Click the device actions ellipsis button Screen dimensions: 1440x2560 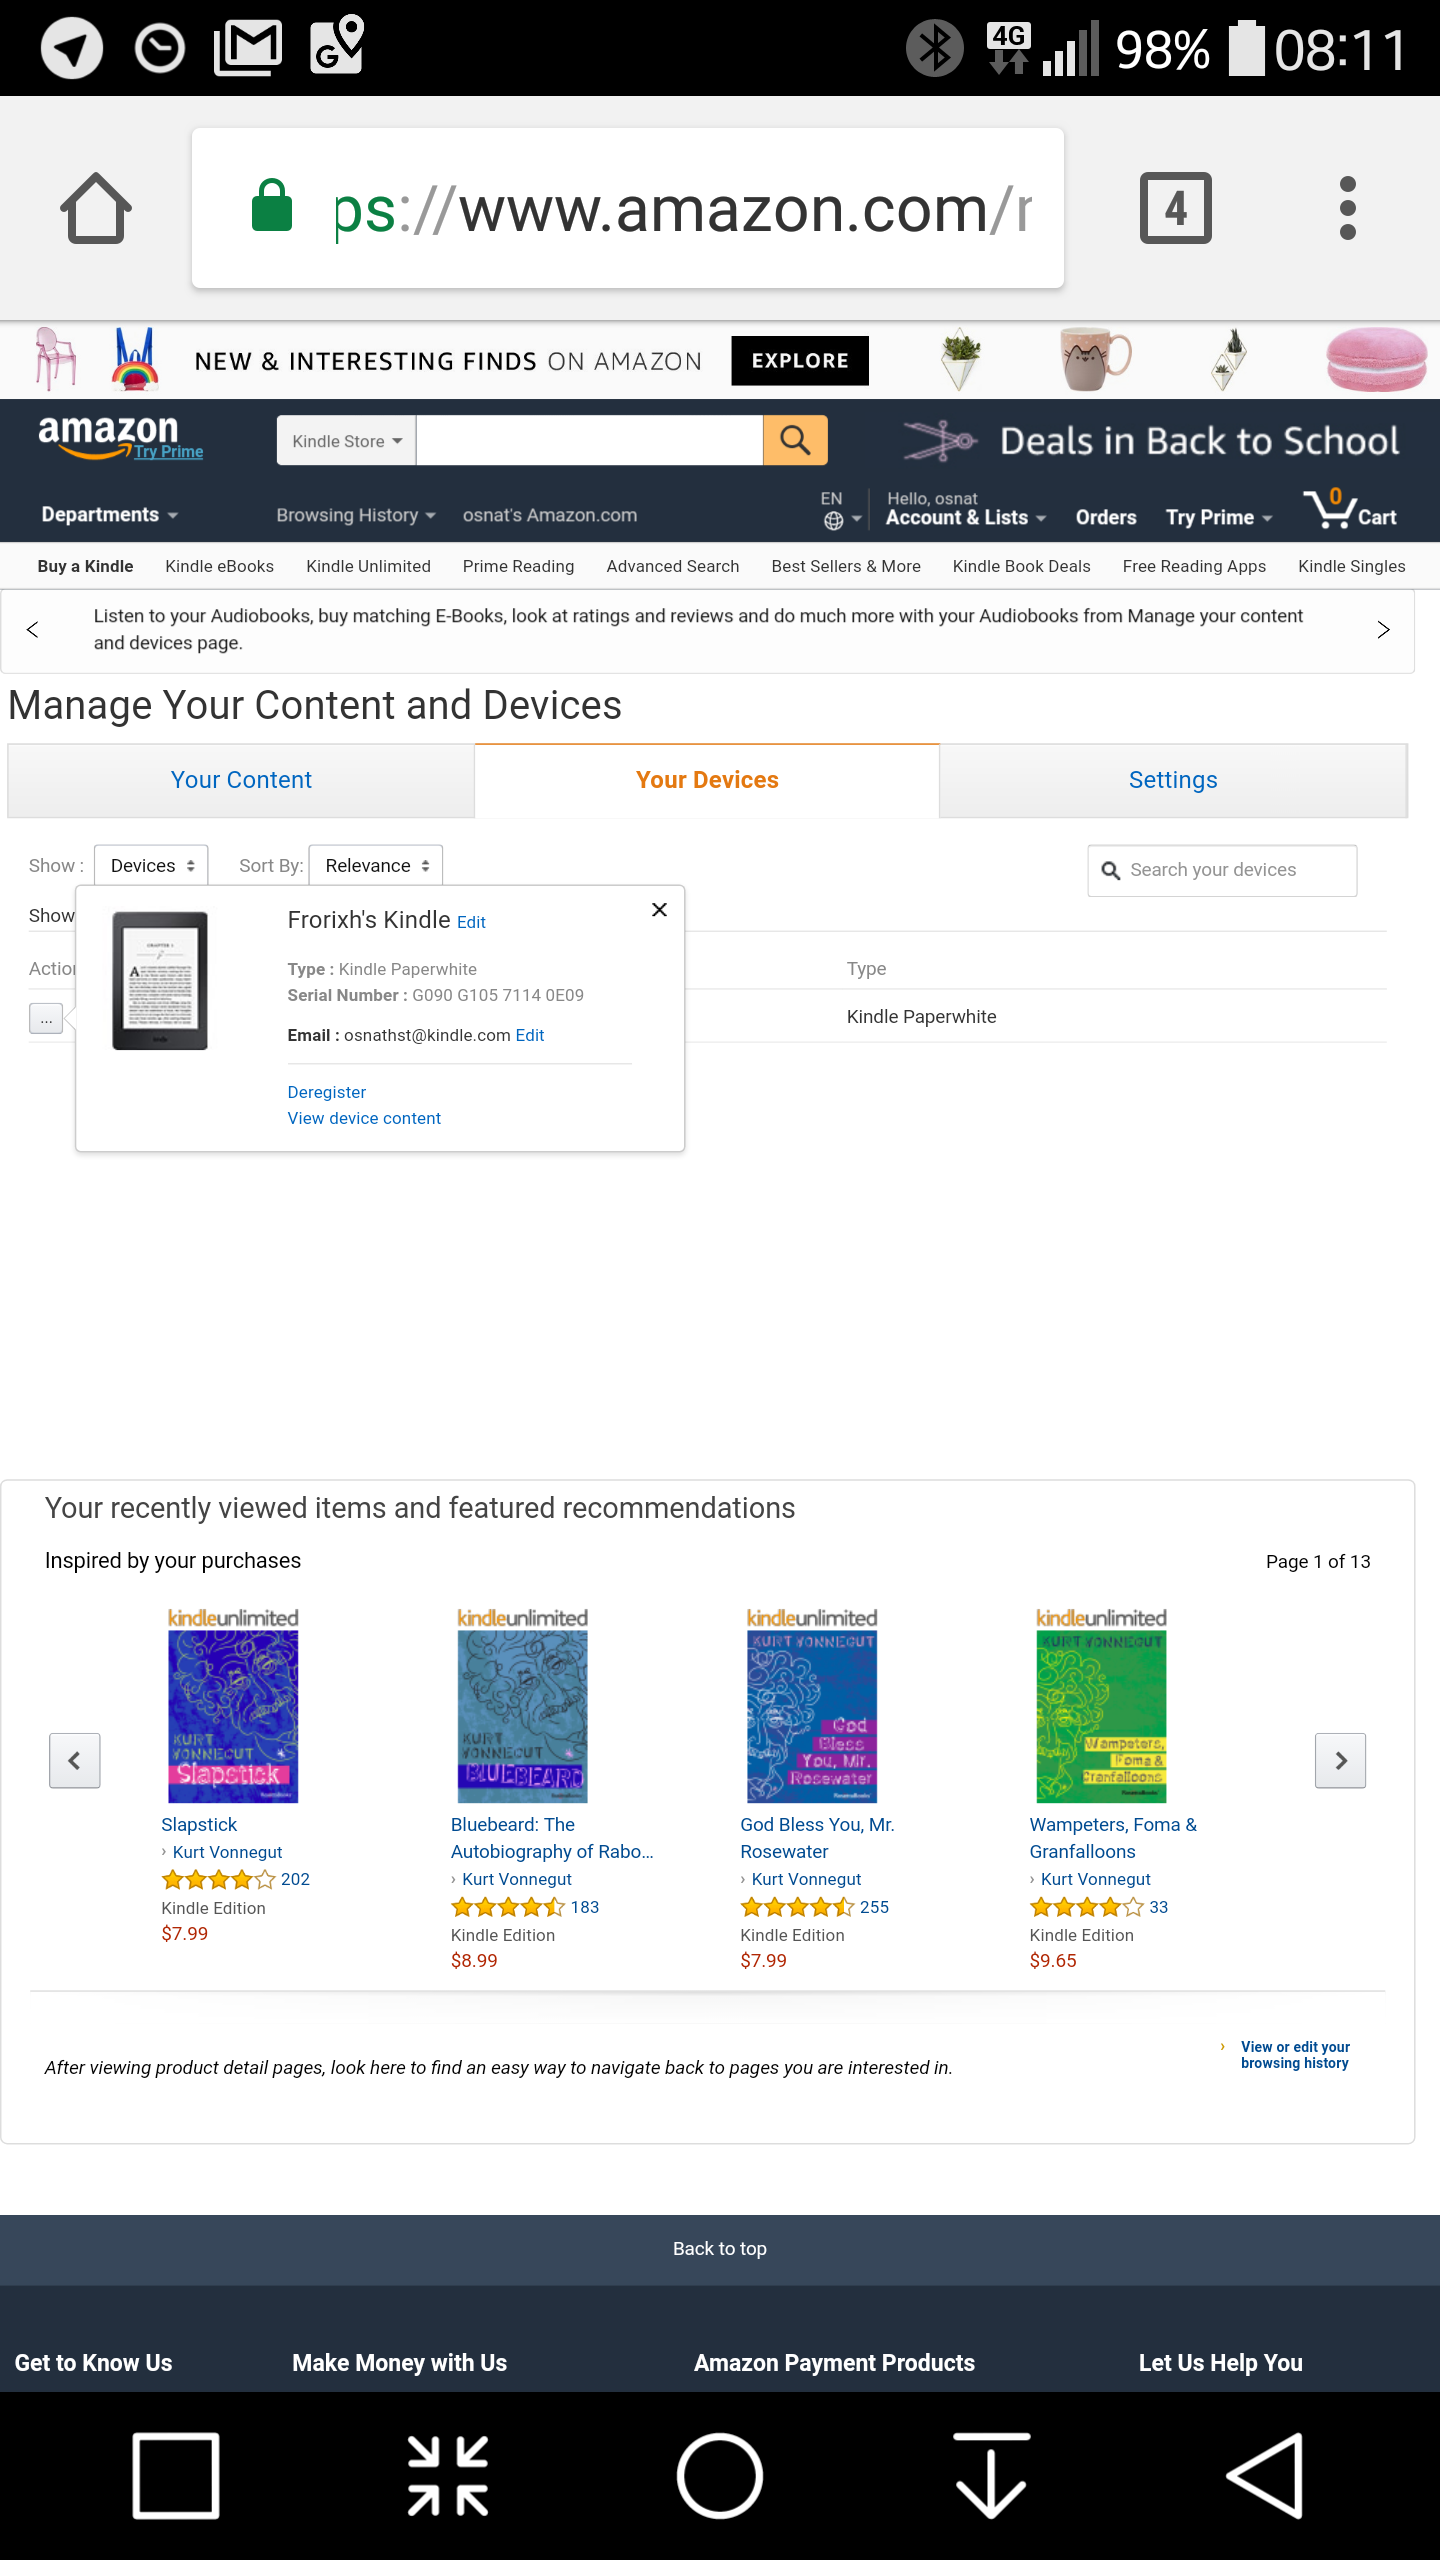[46, 1018]
